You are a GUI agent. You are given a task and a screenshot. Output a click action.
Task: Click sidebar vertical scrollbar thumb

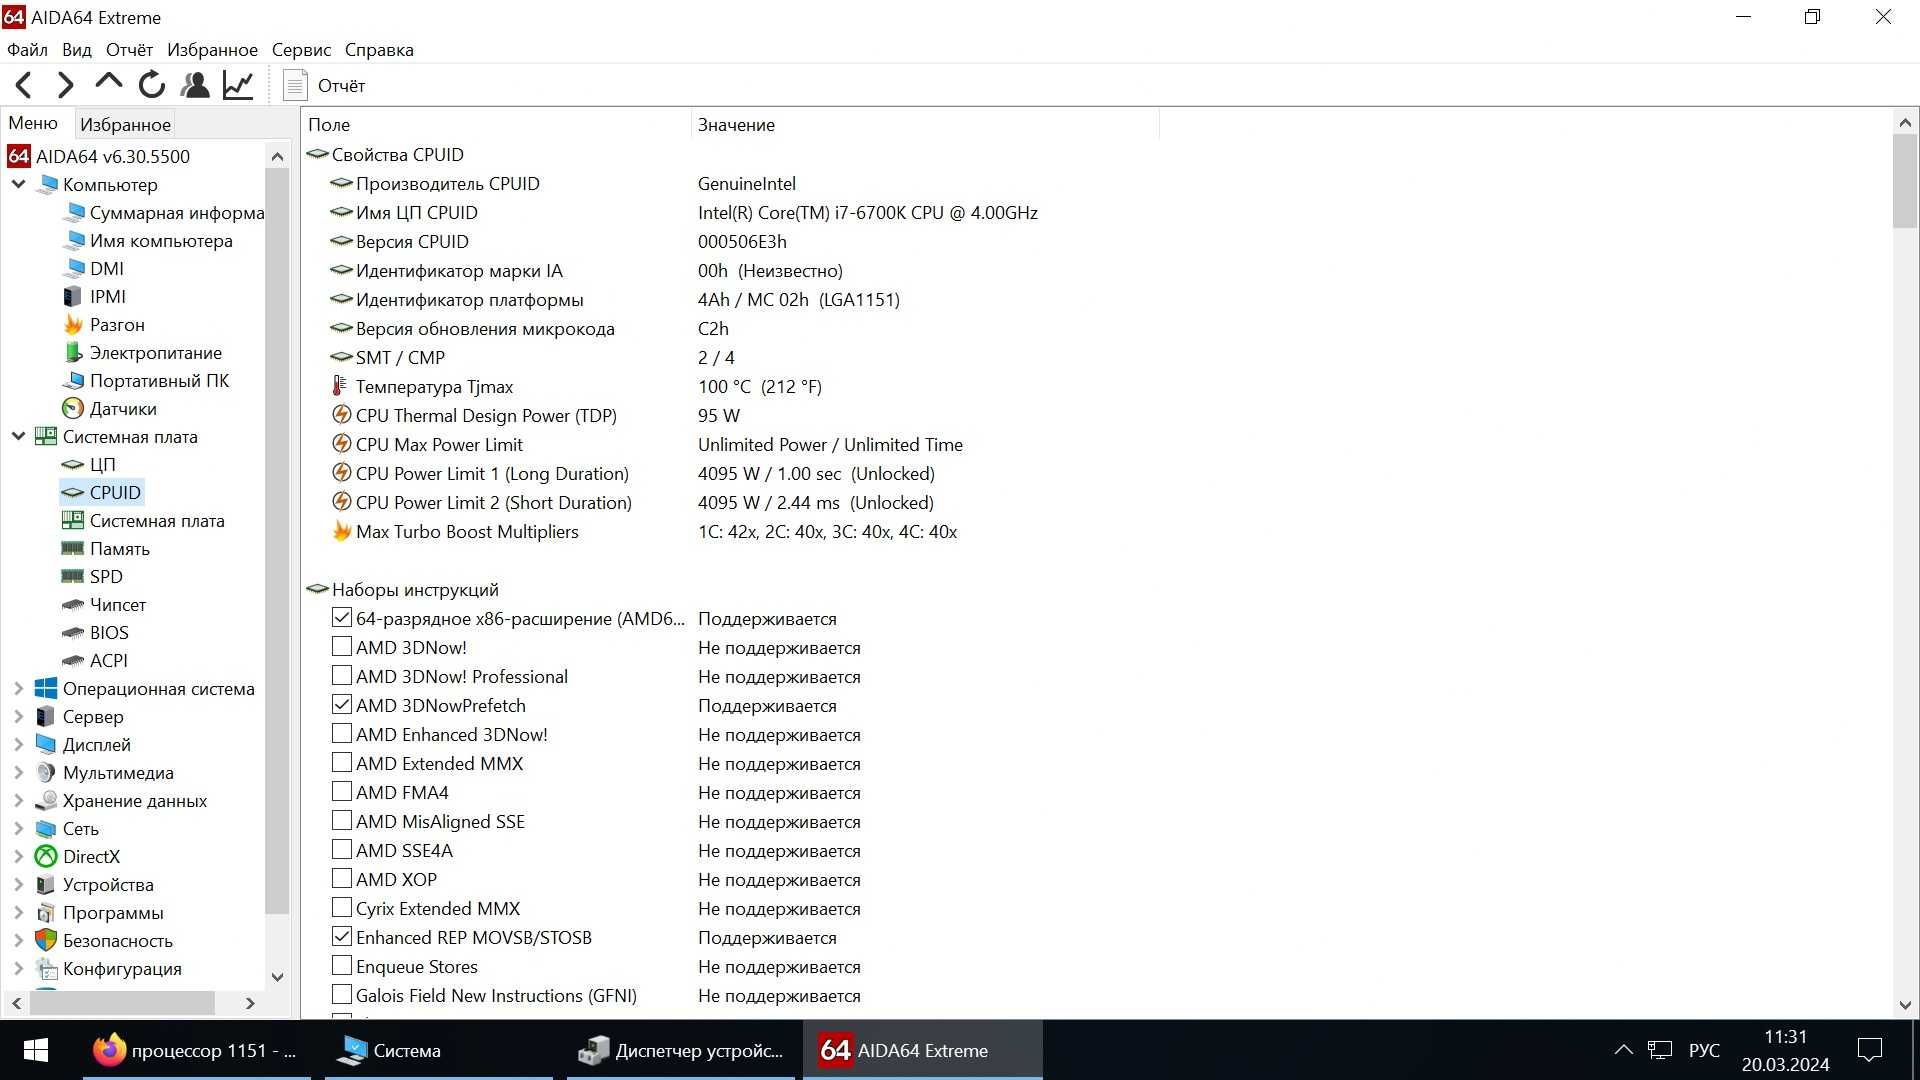(x=277, y=540)
